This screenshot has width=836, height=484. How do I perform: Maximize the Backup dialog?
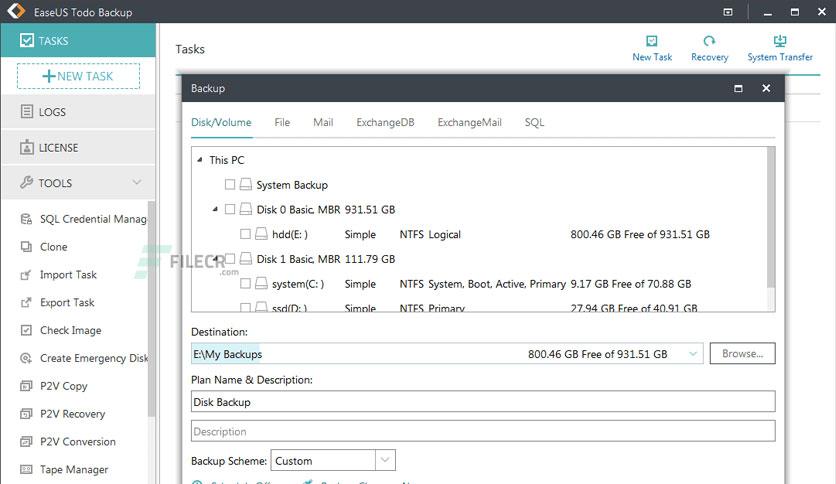click(738, 88)
